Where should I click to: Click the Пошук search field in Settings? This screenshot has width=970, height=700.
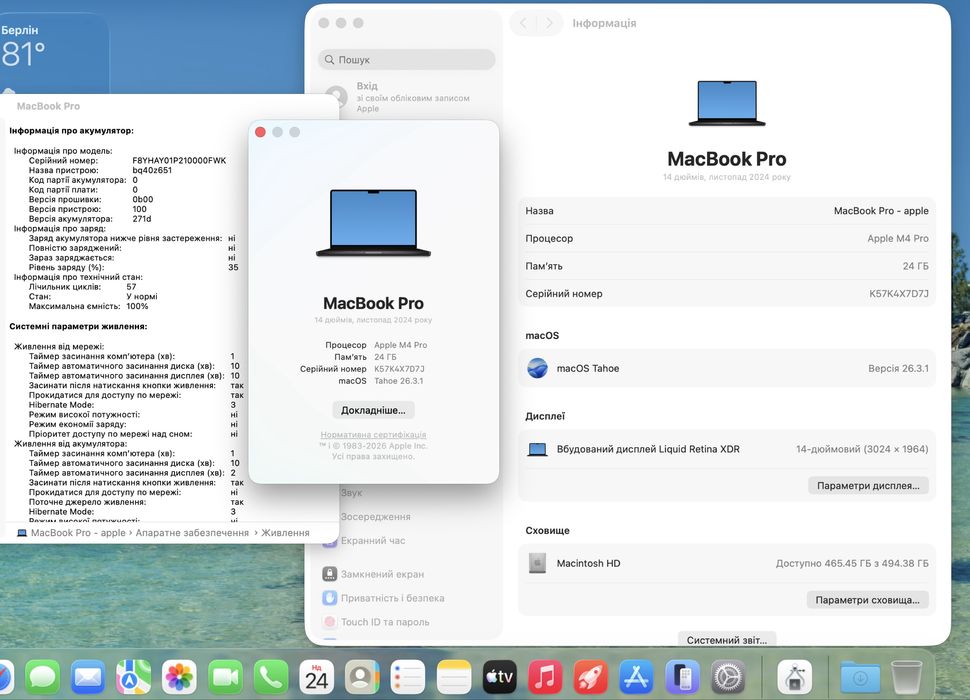click(407, 59)
